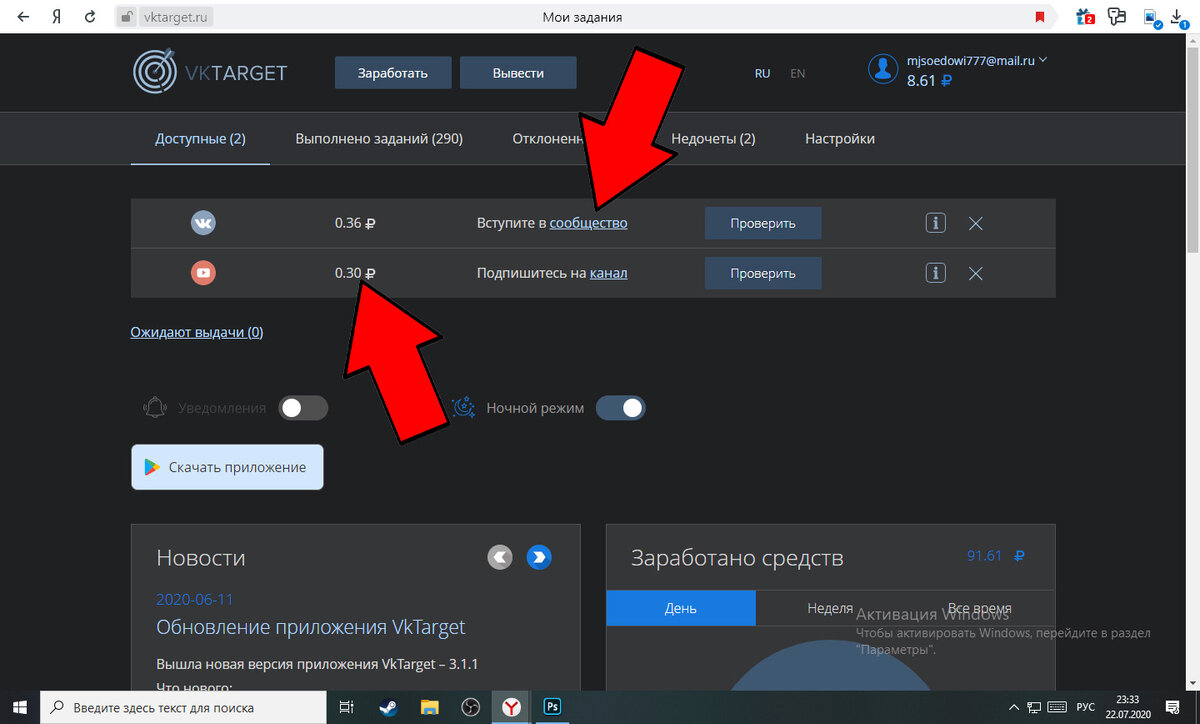
Task: Open the Completed tasks (290) tab
Action: (x=379, y=139)
